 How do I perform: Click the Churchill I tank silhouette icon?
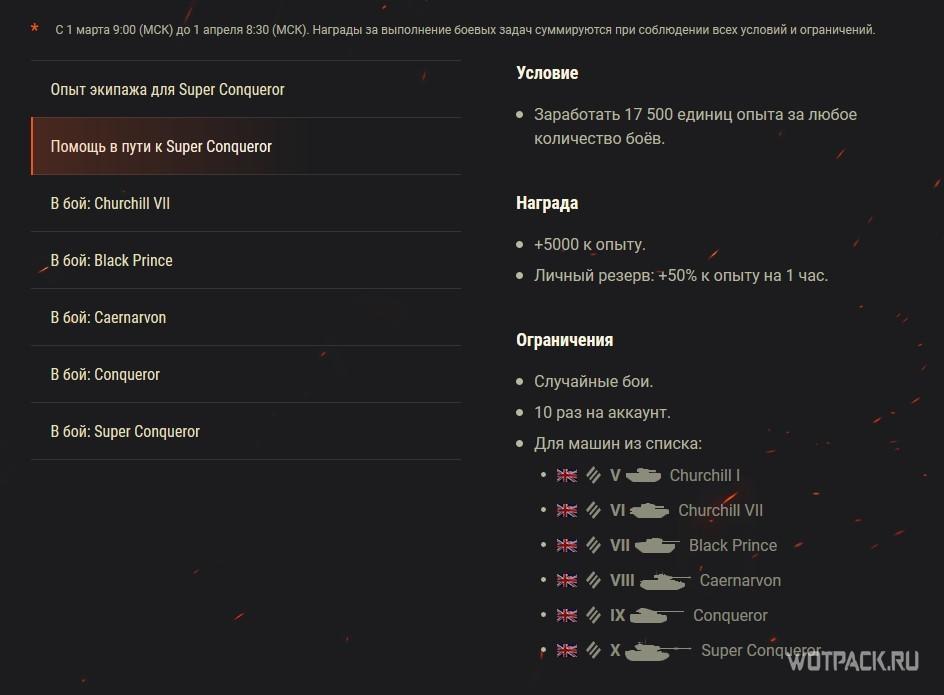coord(643,476)
